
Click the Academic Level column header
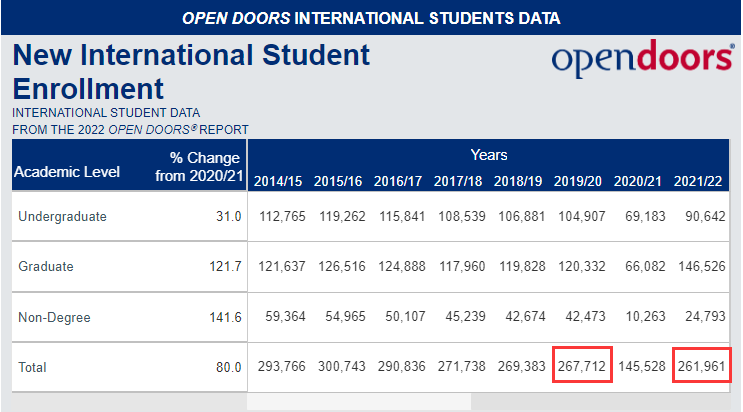pyautogui.click(x=67, y=172)
